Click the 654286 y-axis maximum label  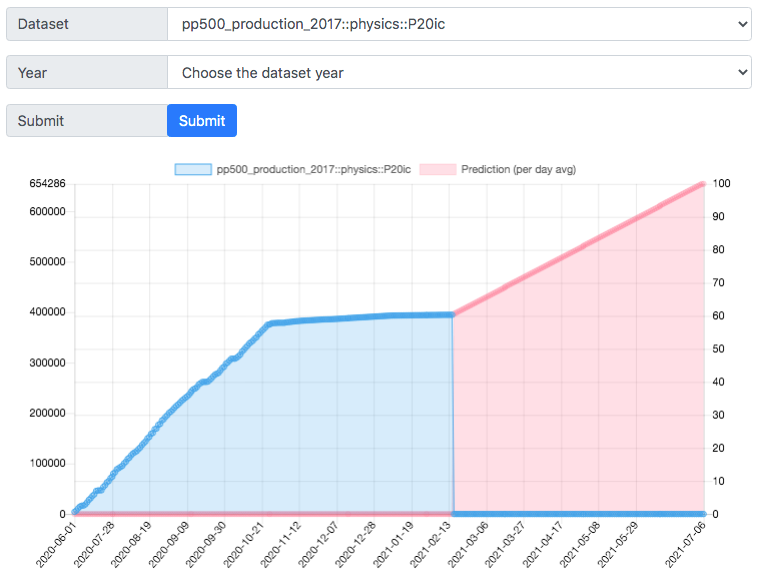47,183
